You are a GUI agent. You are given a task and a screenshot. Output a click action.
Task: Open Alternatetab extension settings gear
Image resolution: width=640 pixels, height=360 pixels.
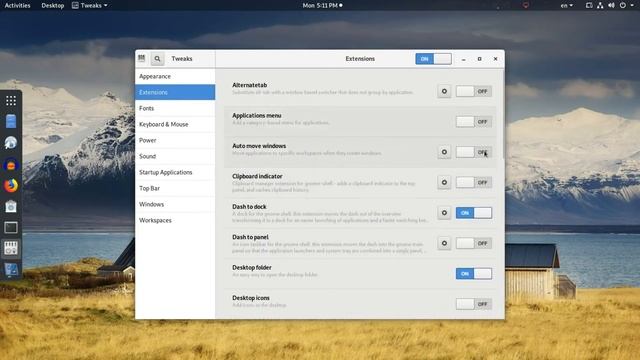[x=444, y=91]
